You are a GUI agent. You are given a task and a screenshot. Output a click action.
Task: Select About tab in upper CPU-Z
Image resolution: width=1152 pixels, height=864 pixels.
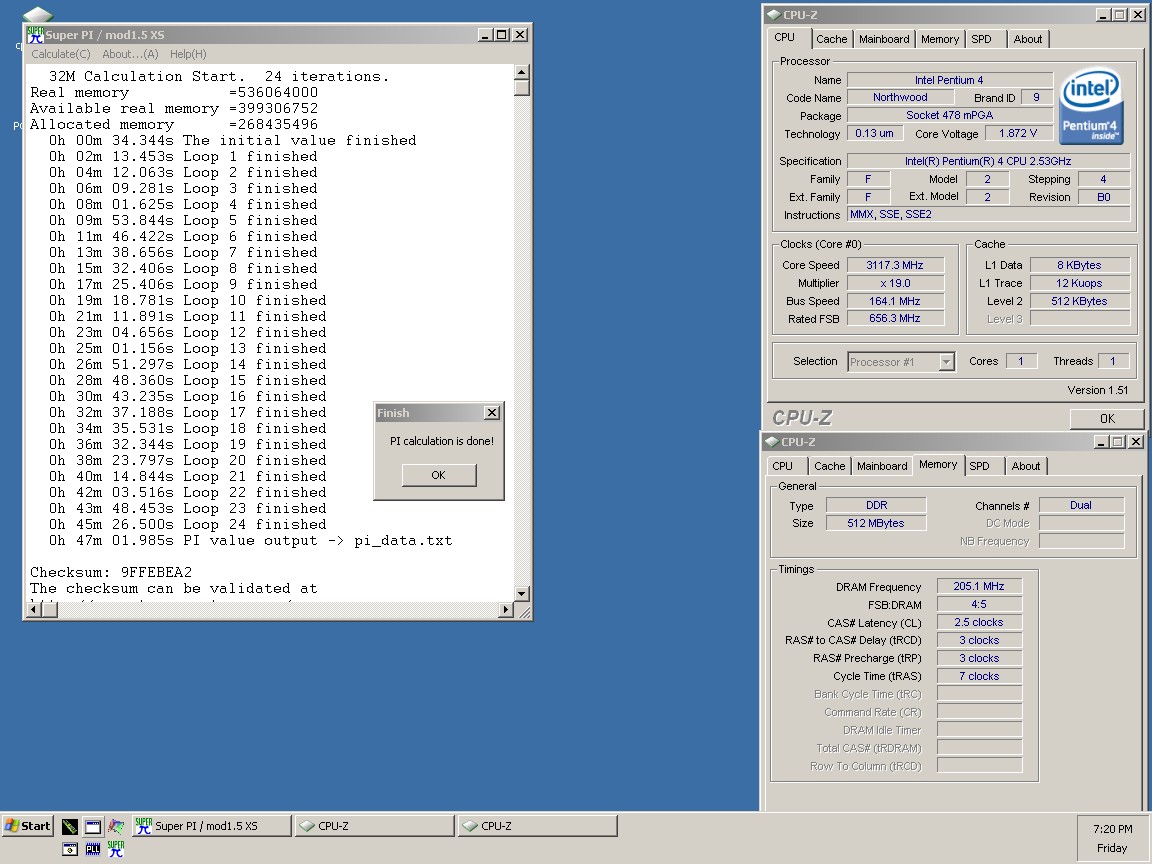click(x=1028, y=39)
